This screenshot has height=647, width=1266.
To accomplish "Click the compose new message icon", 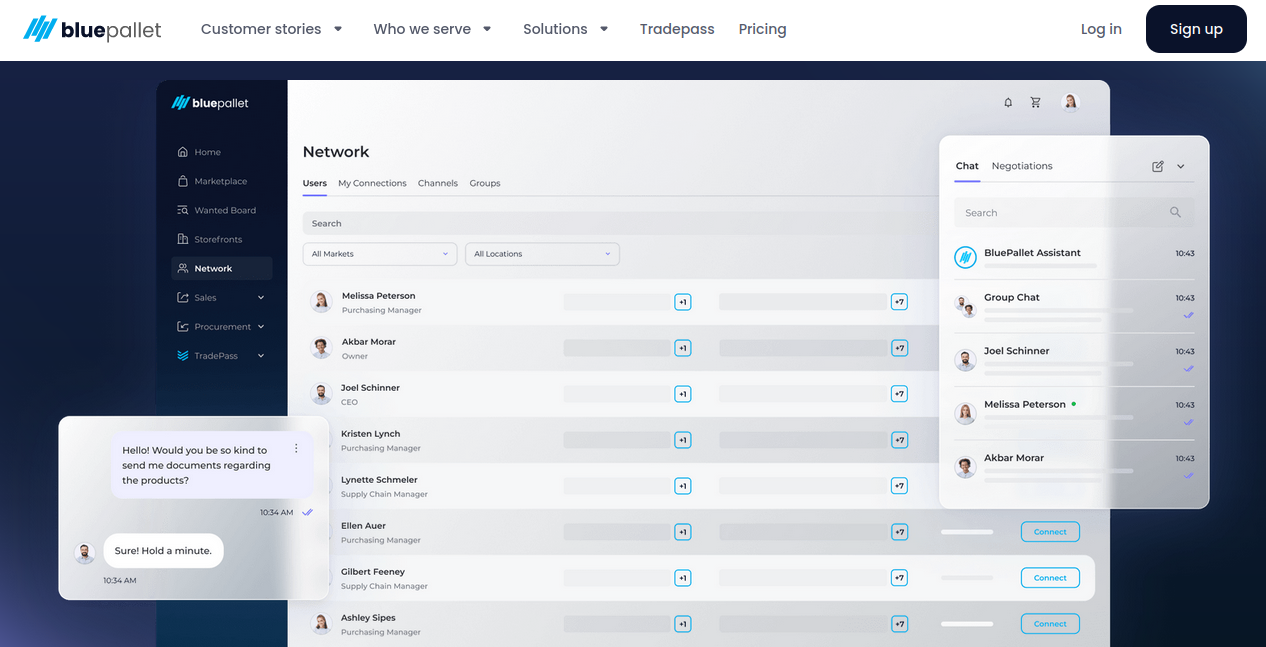I will [x=1158, y=166].
